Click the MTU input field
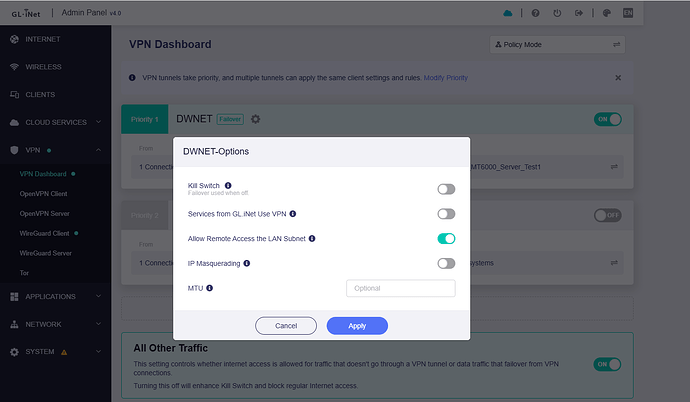Image resolution: width=690 pixels, height=402 pixels. click(400, 288)
